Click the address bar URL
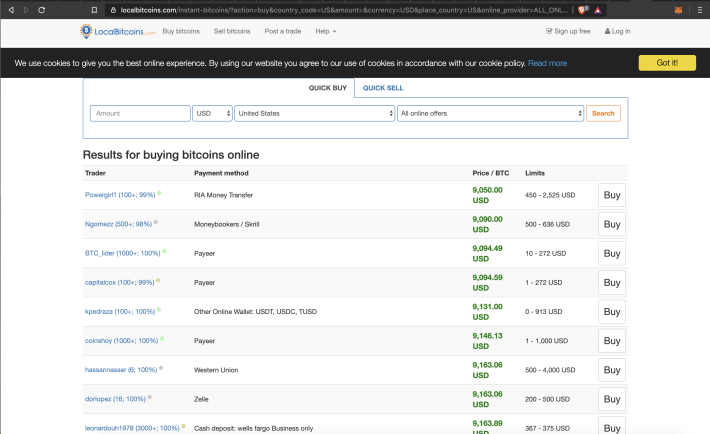 [344, 10]
